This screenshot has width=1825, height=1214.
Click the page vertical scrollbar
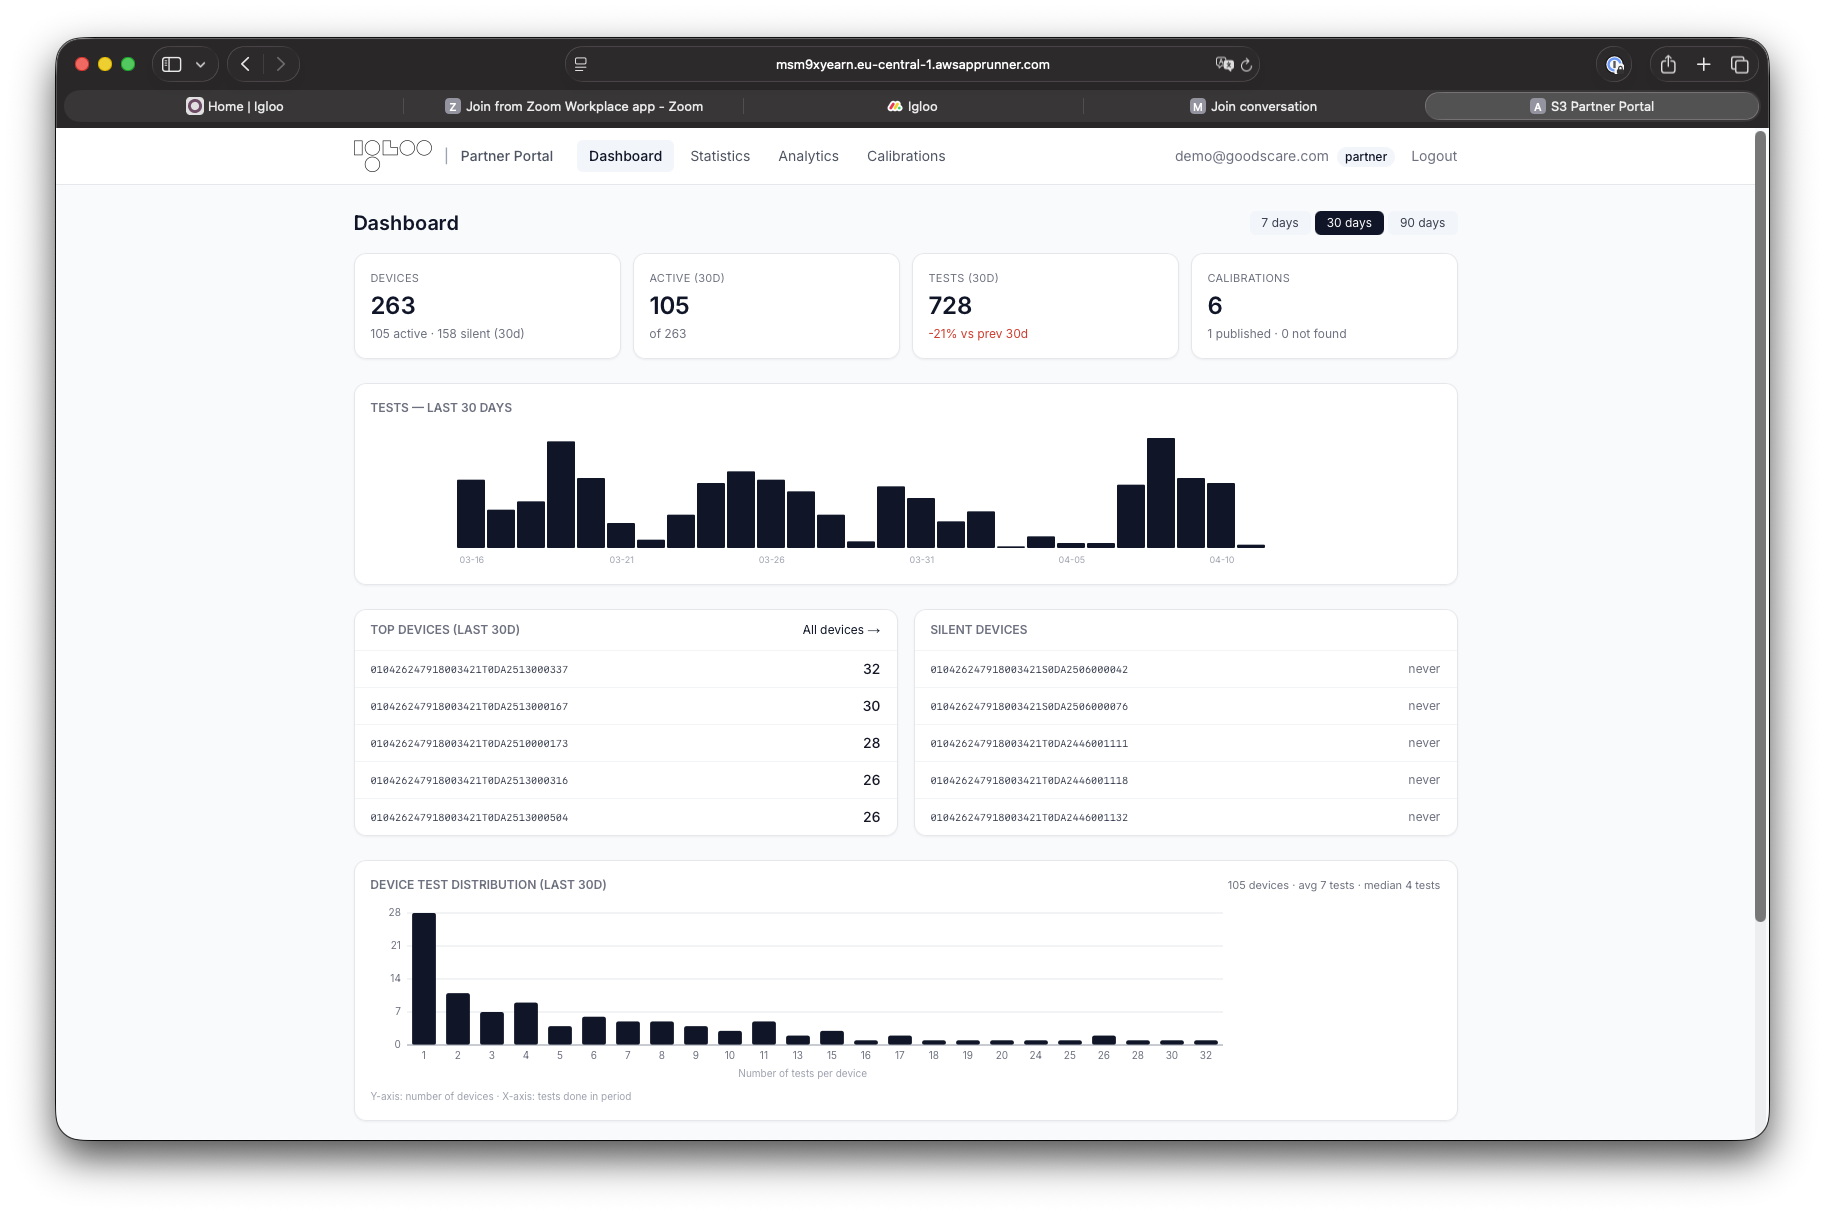click(1760, 526)
